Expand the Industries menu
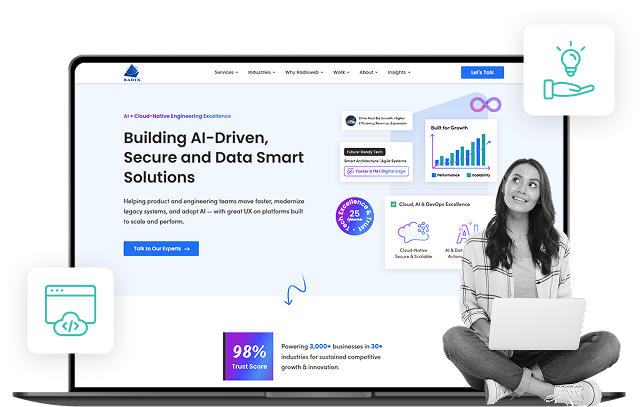The image size is (644, 407). tap(262, 72)
